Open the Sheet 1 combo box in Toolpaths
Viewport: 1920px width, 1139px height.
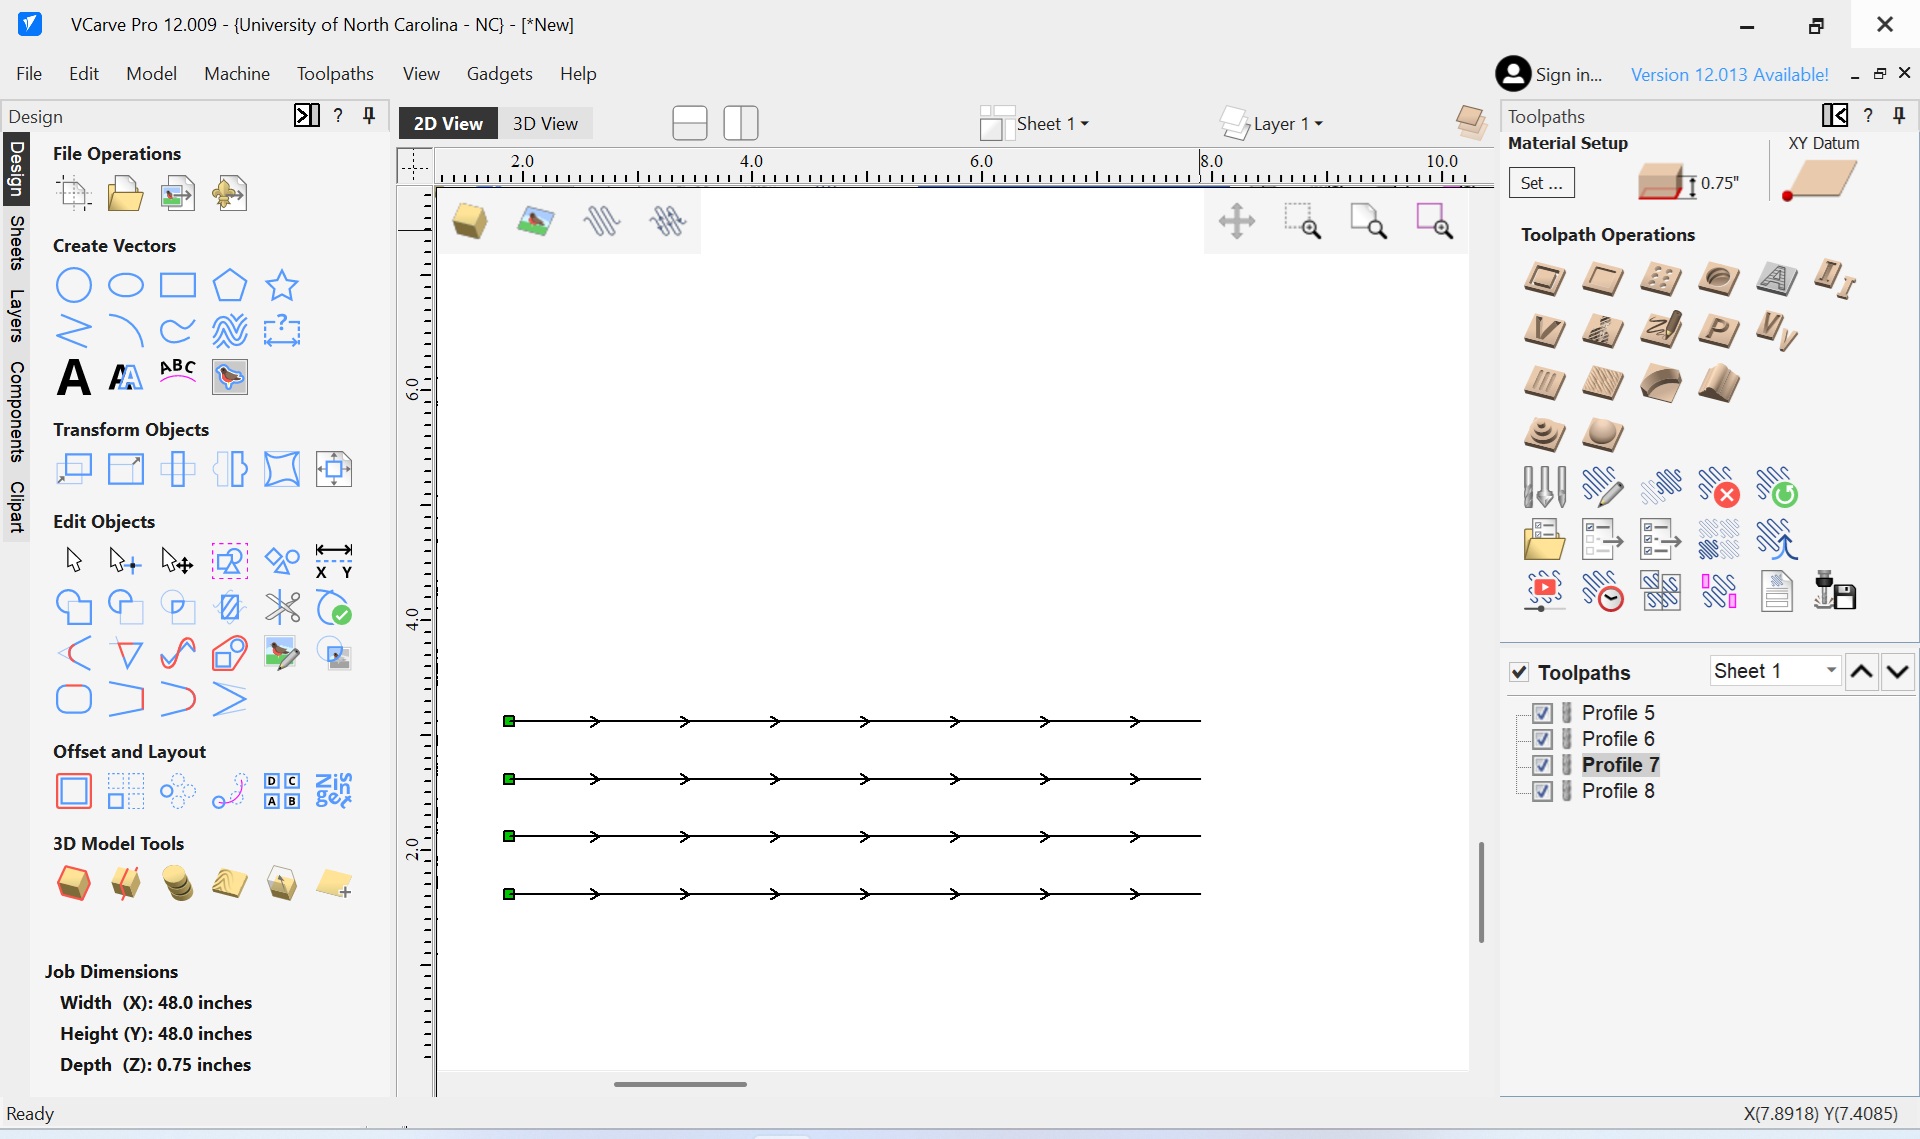(x=1775, y=671)
